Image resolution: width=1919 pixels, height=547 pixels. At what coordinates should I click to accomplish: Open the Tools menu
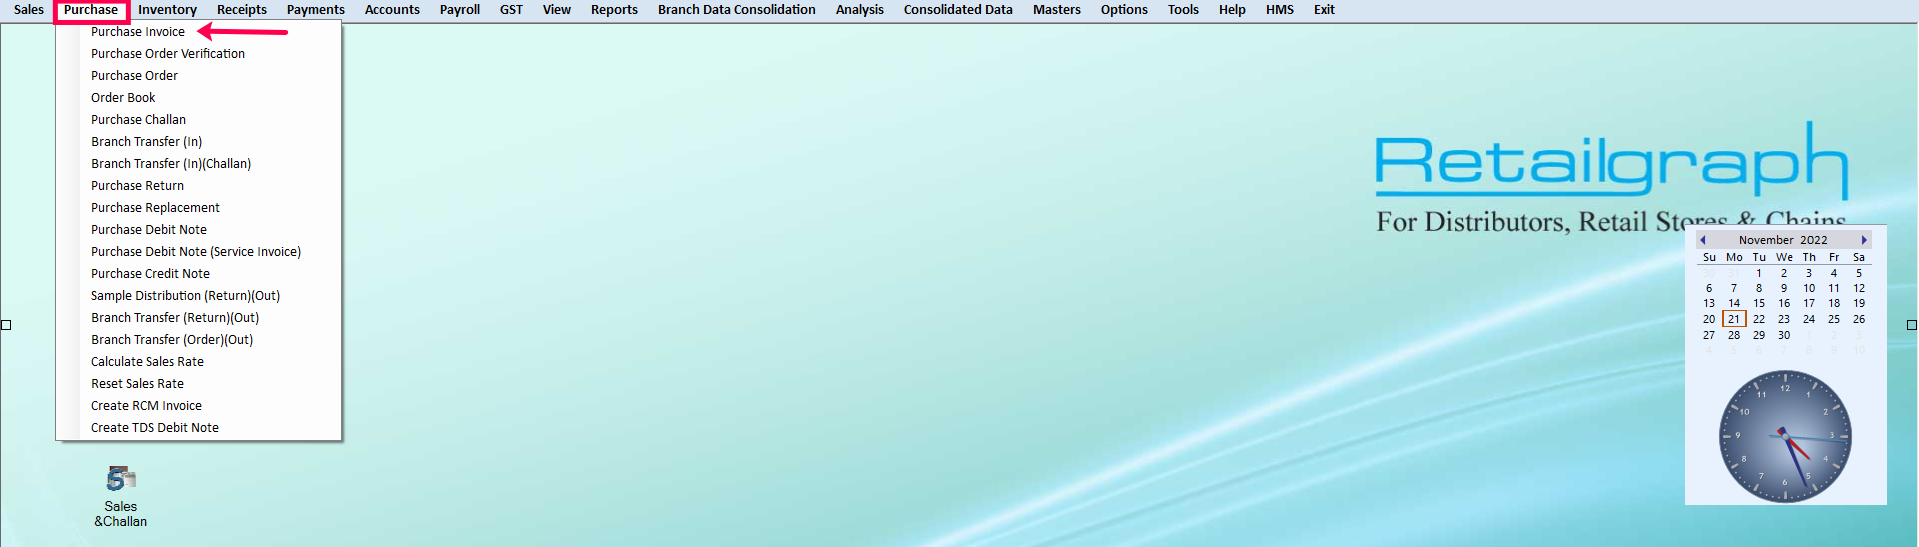pos(1183,10)
